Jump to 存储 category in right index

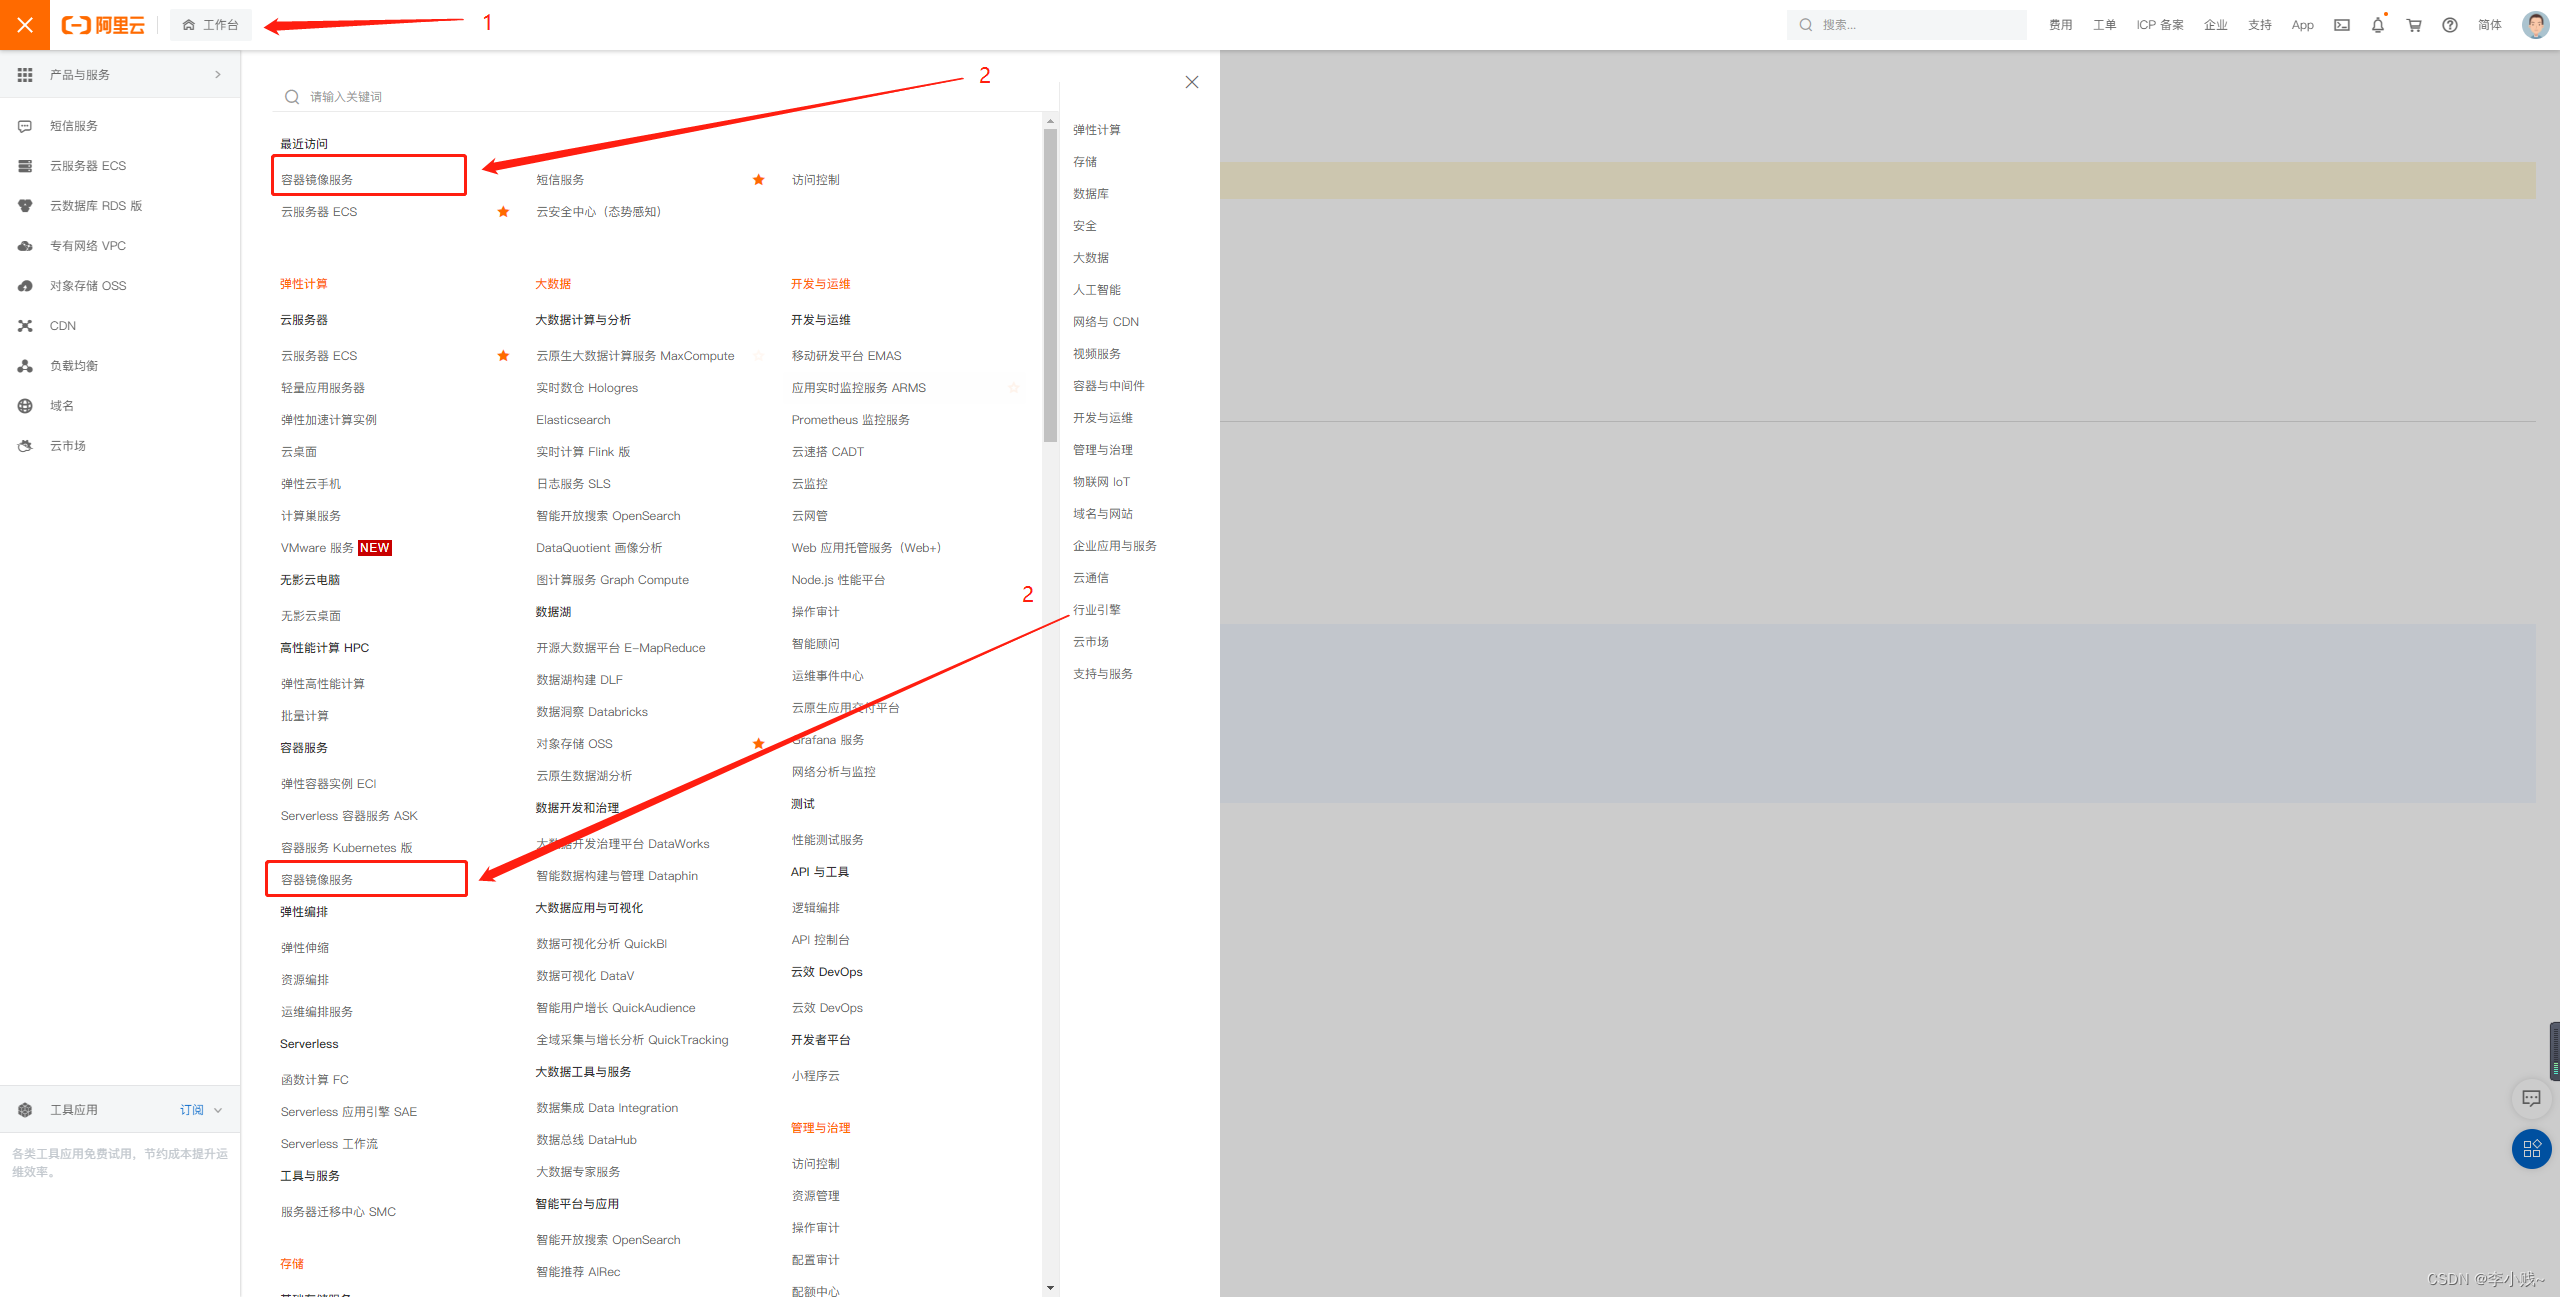point(1085,162)
